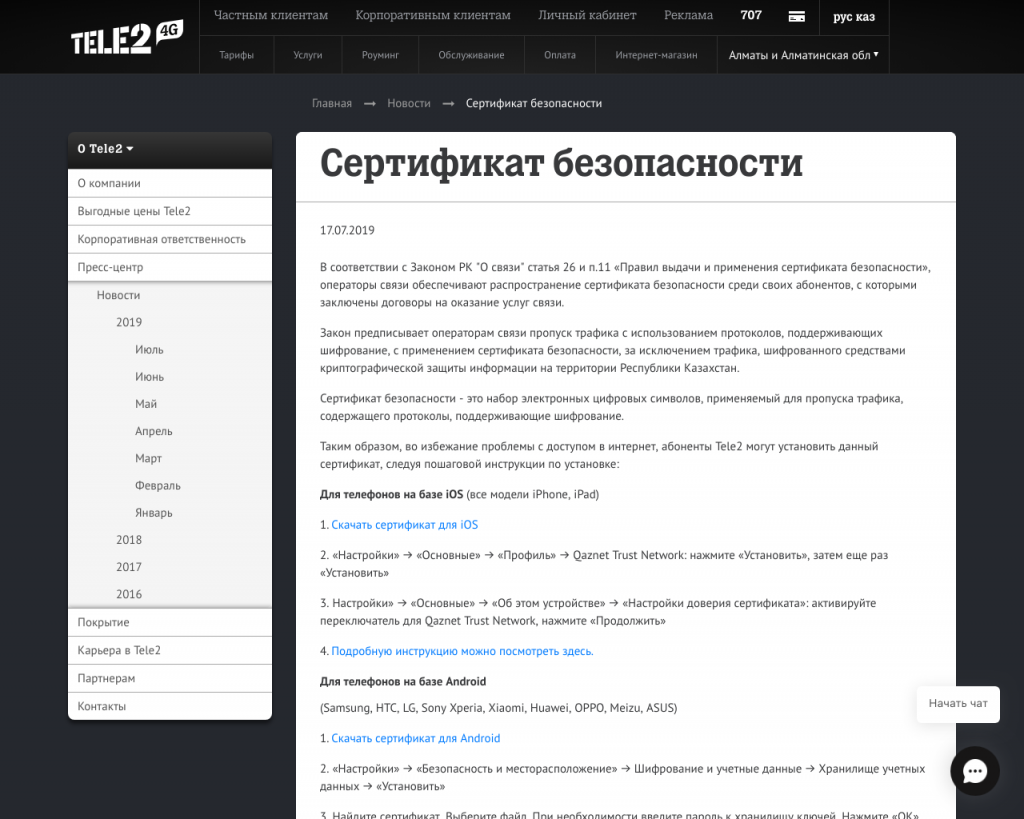
Task: Click the Сертификат безопасности page heading
Action: coord(561,163)
